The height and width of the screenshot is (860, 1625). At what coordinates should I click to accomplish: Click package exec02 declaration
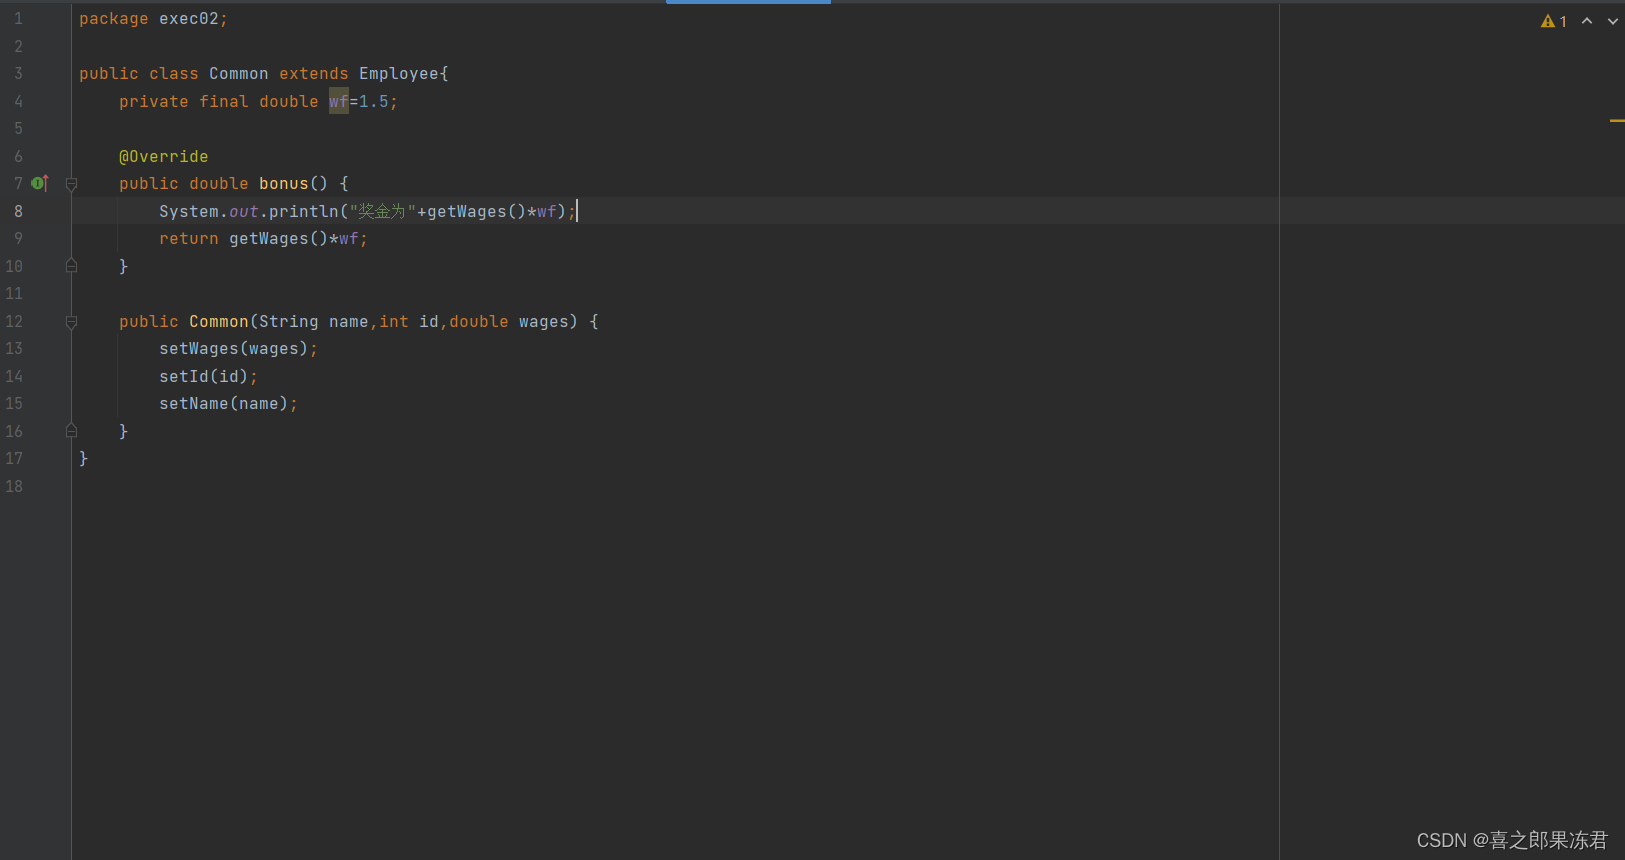coord(153,19)
